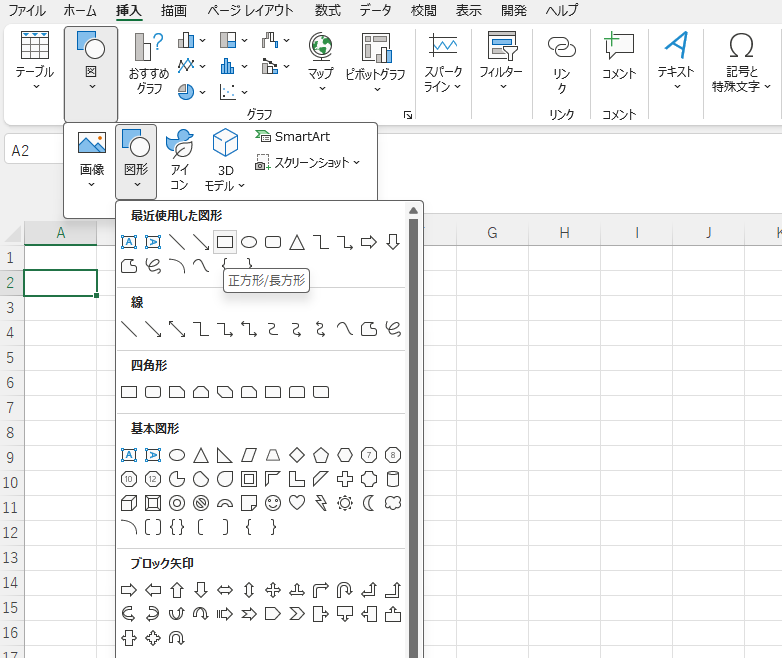Open the ヘルプ tab
Screen dimensions: 782x658
[x=562, y=10]
